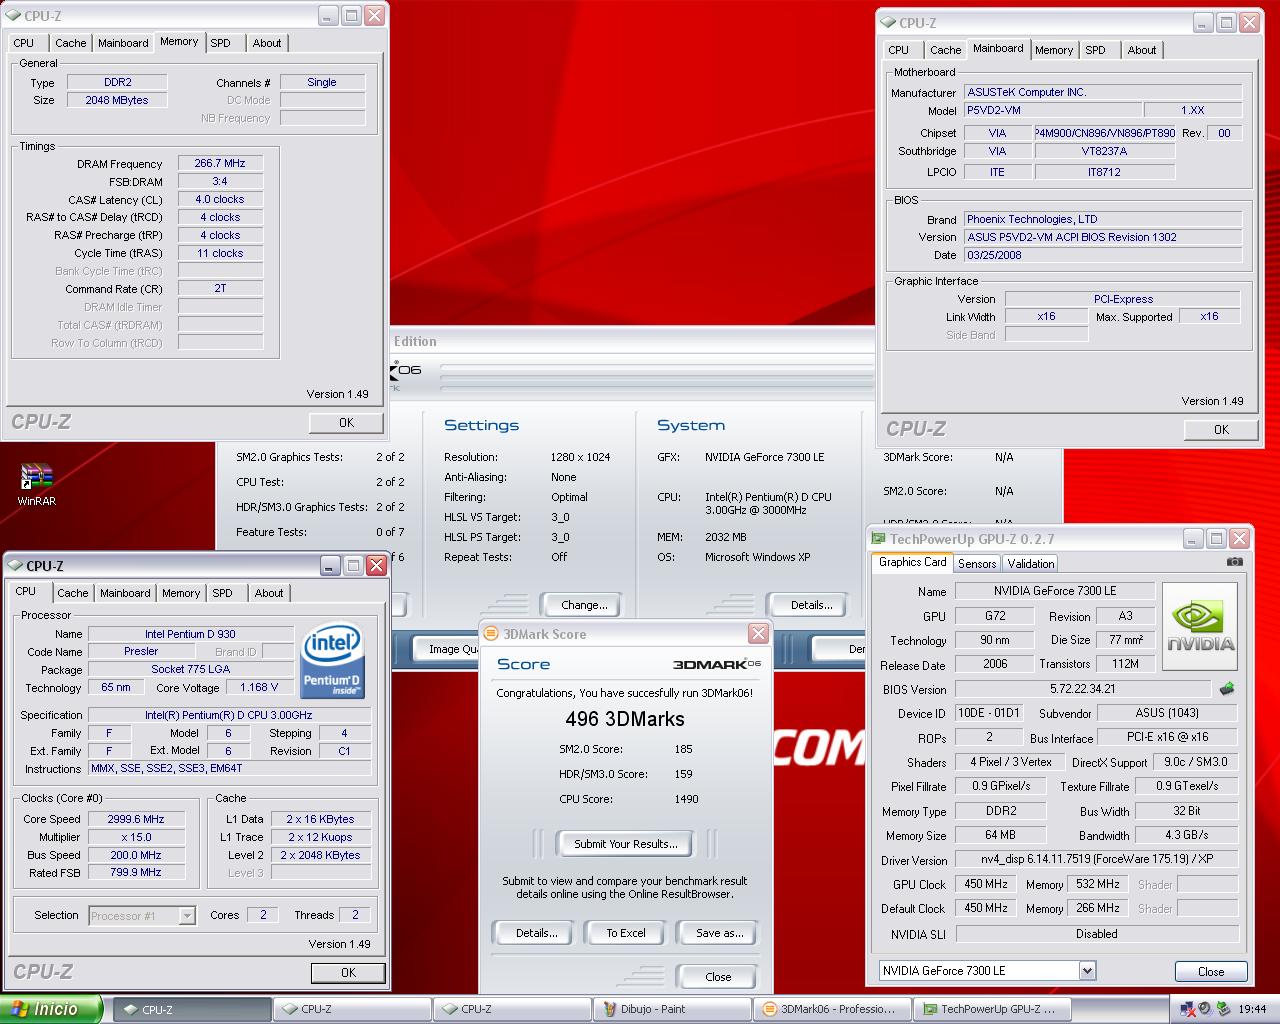Open the Memory tab in bottom CPU-Z window
The width and height of the screenshot is (1280, 1024).
pos(181,593)
